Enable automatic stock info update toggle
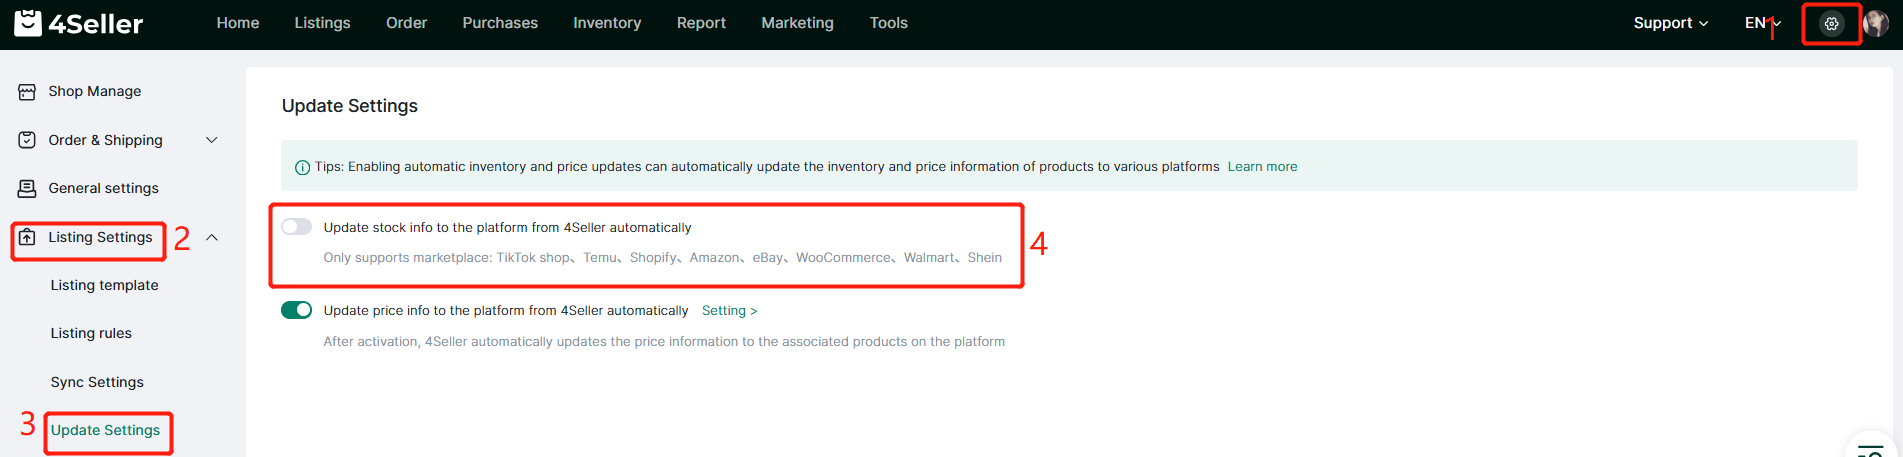1903x457 pixels. [x=296, y=227]
